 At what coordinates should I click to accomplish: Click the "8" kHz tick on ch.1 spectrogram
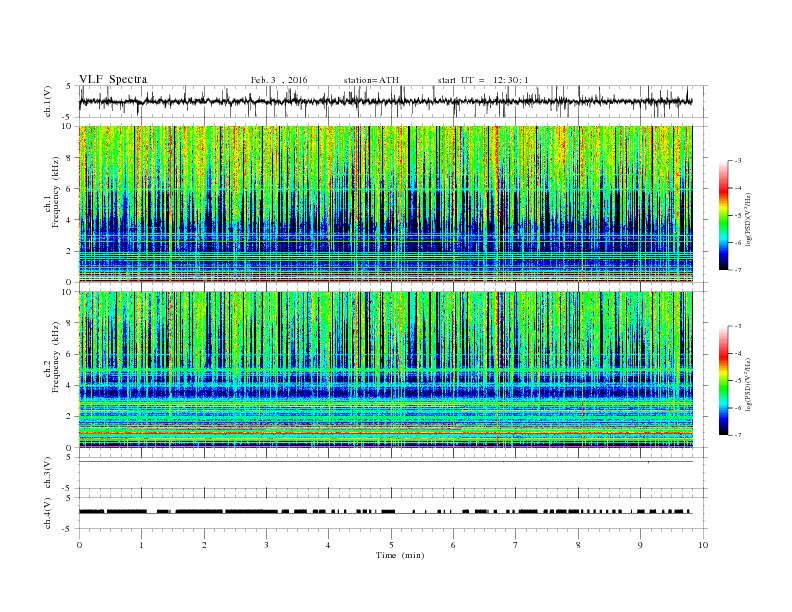(x=70, y=158)
